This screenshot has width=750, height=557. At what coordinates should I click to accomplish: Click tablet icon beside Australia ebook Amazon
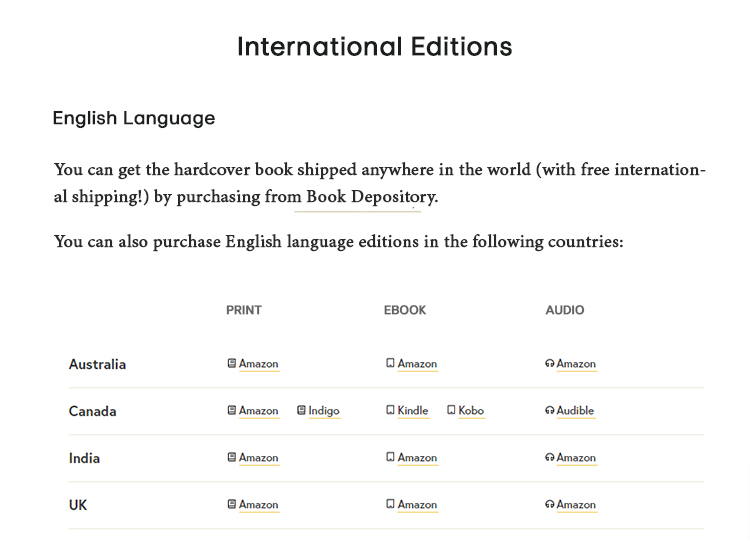pyautogui.click(x=390, y=363)
